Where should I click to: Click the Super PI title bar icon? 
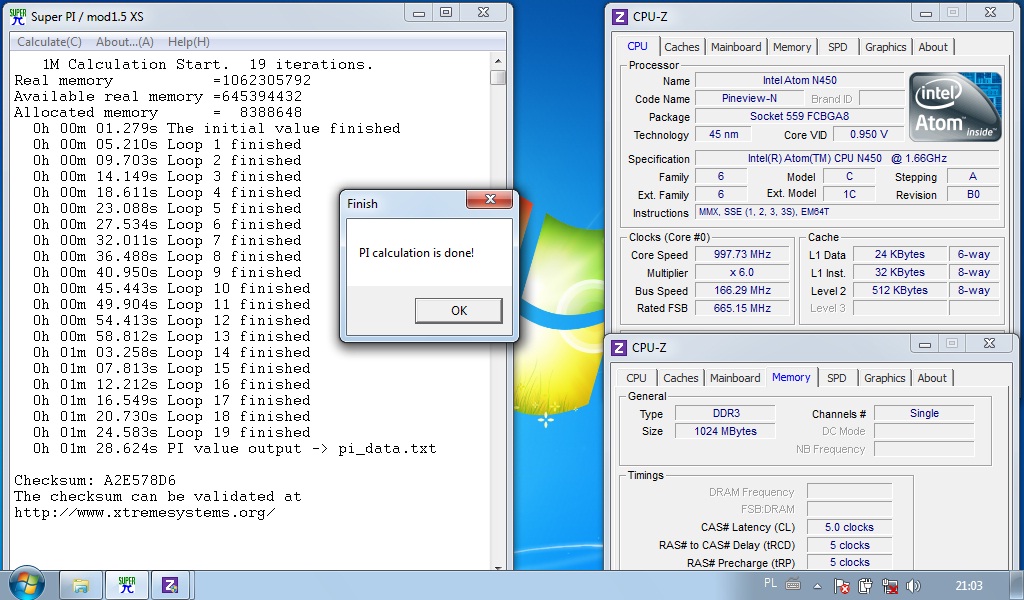point(18,16)
